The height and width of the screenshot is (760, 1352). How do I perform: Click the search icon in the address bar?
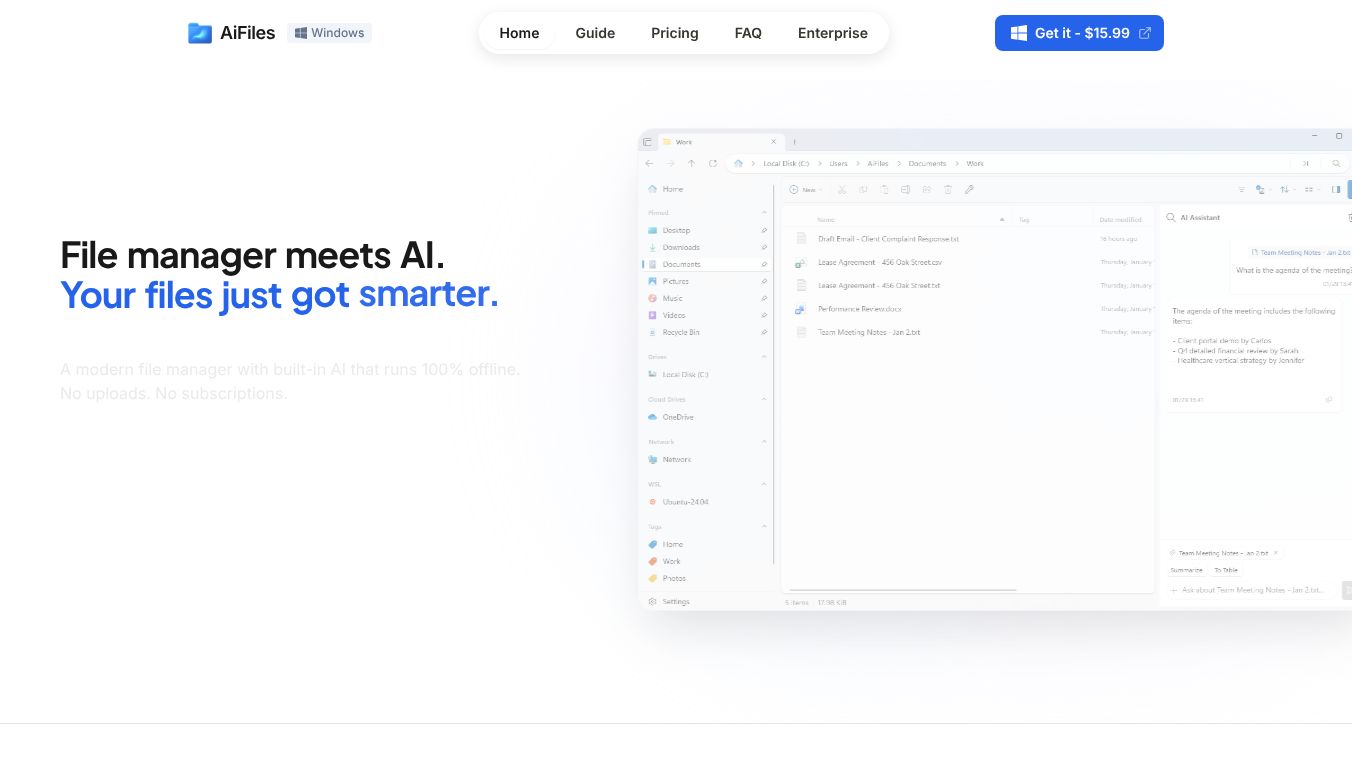1337,163
